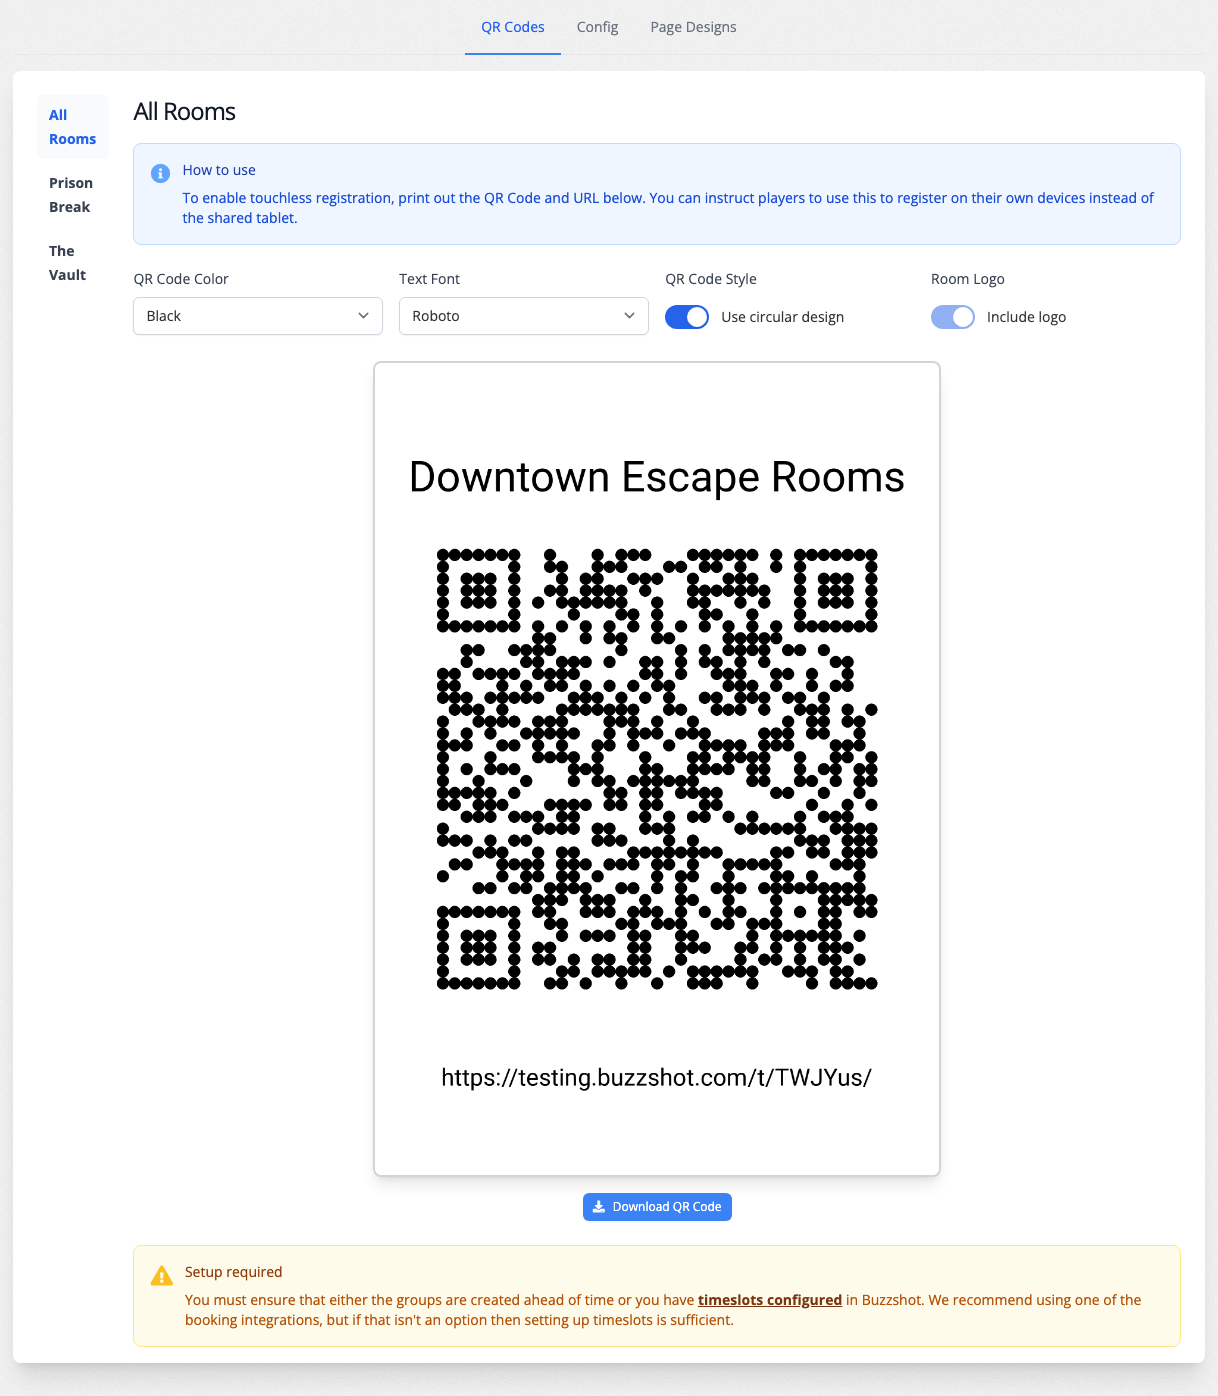This screenshot has height=1396, width=1218.
Task: Click the How to use heading
Action: coord(219,170)
